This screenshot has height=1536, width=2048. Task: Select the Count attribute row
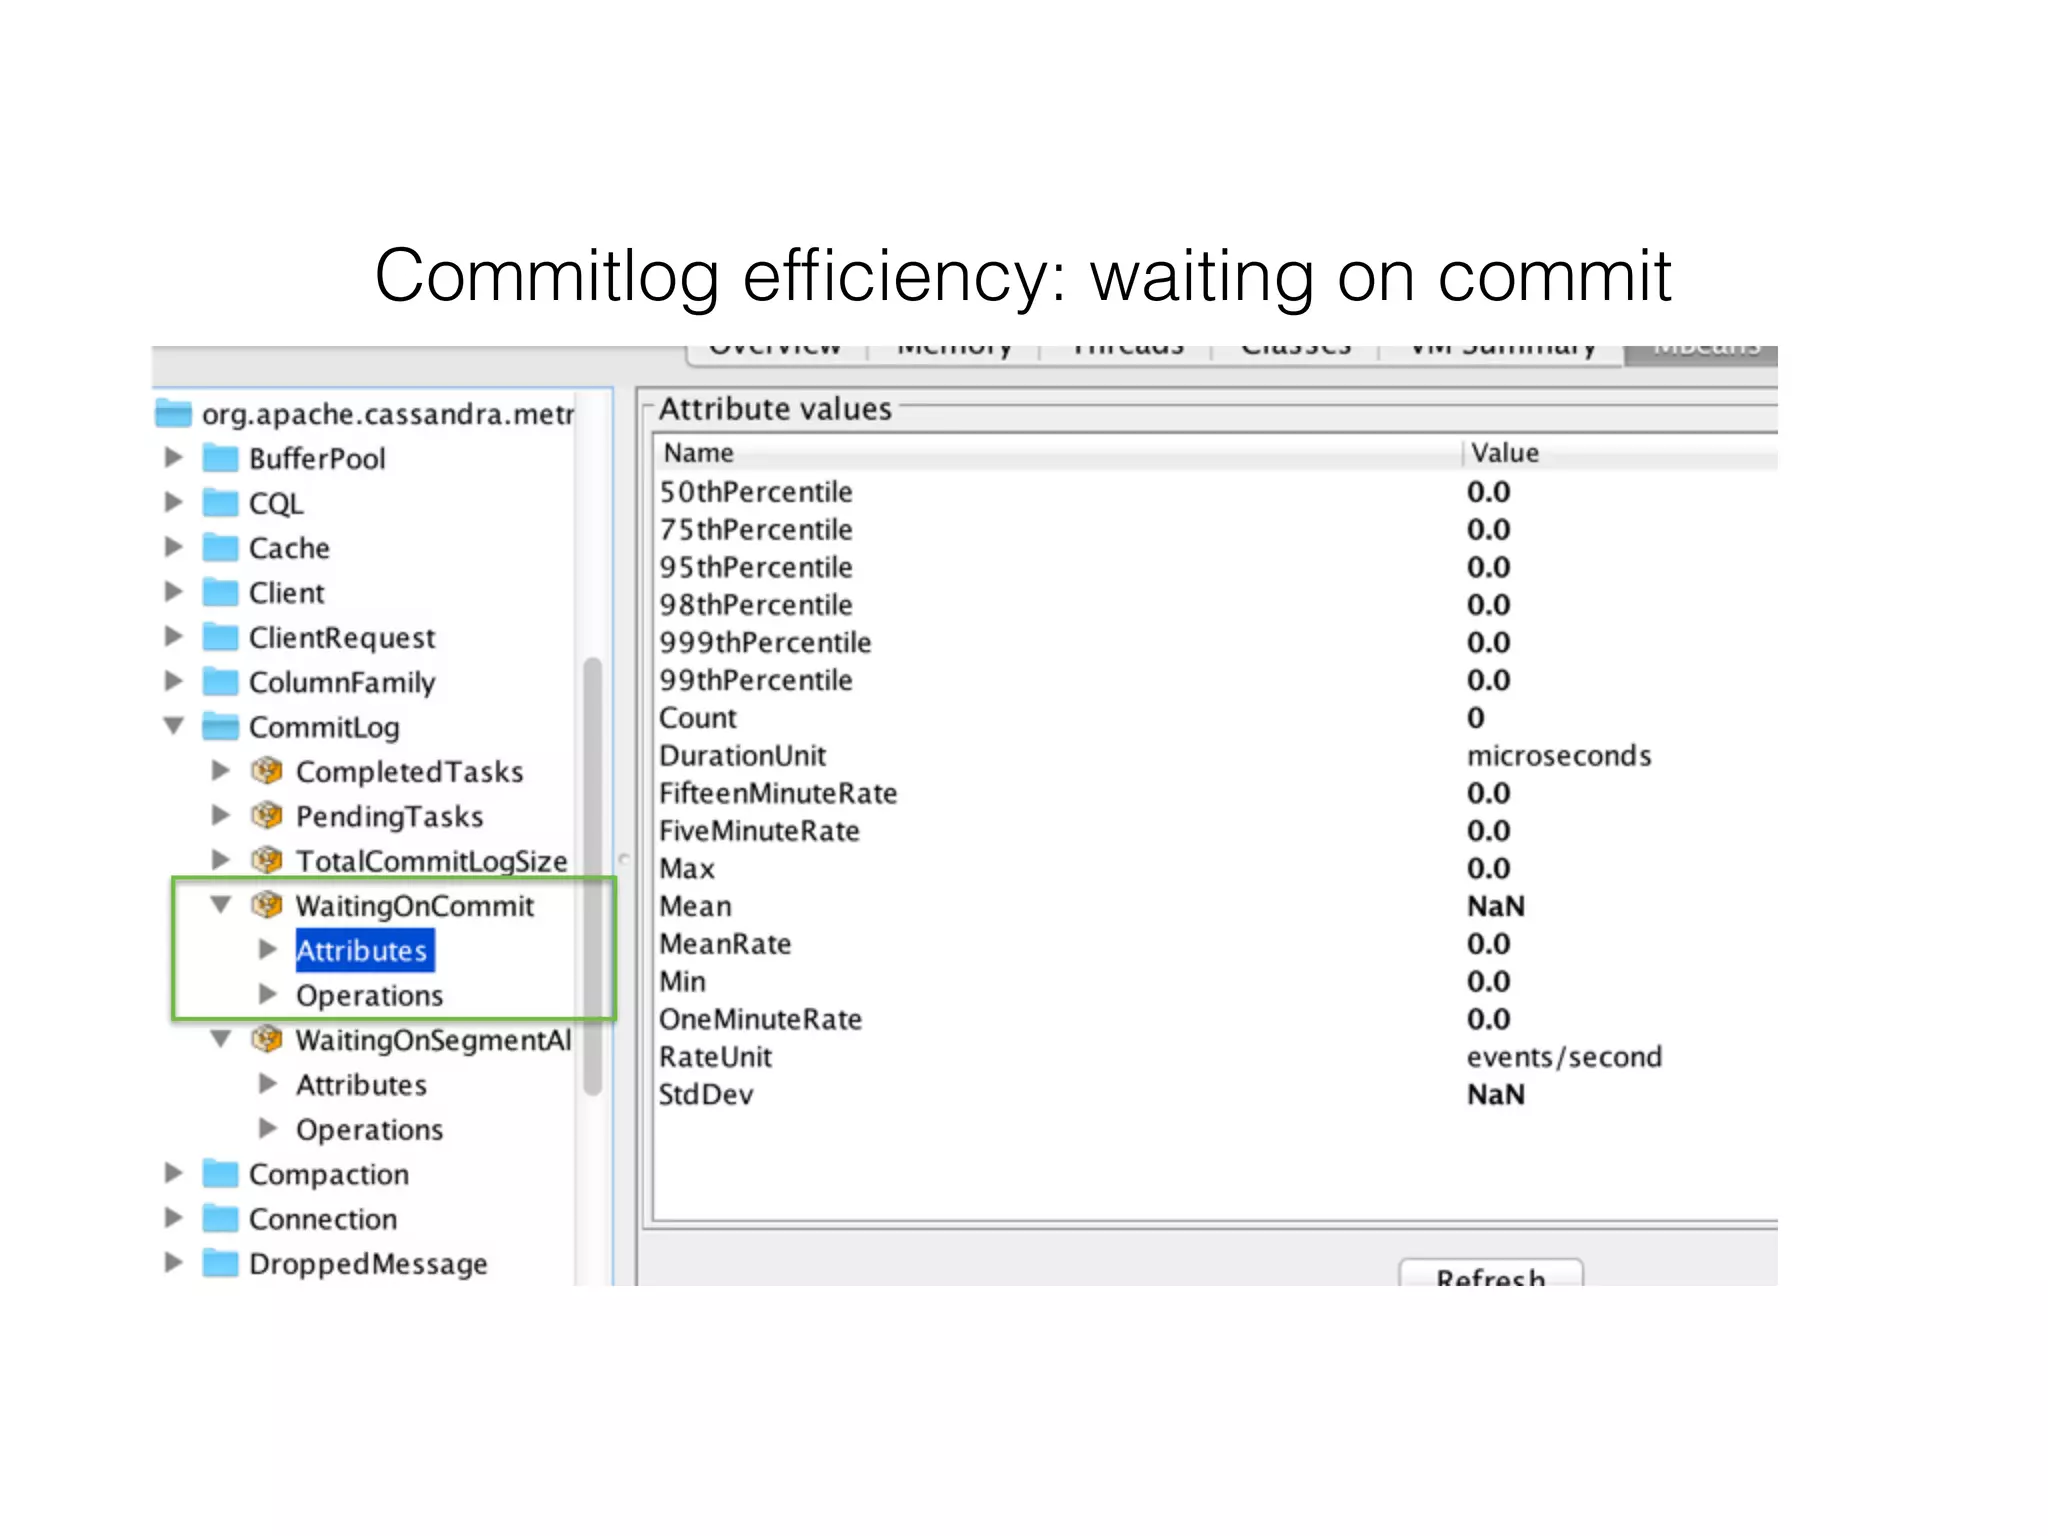point(1216,718)
